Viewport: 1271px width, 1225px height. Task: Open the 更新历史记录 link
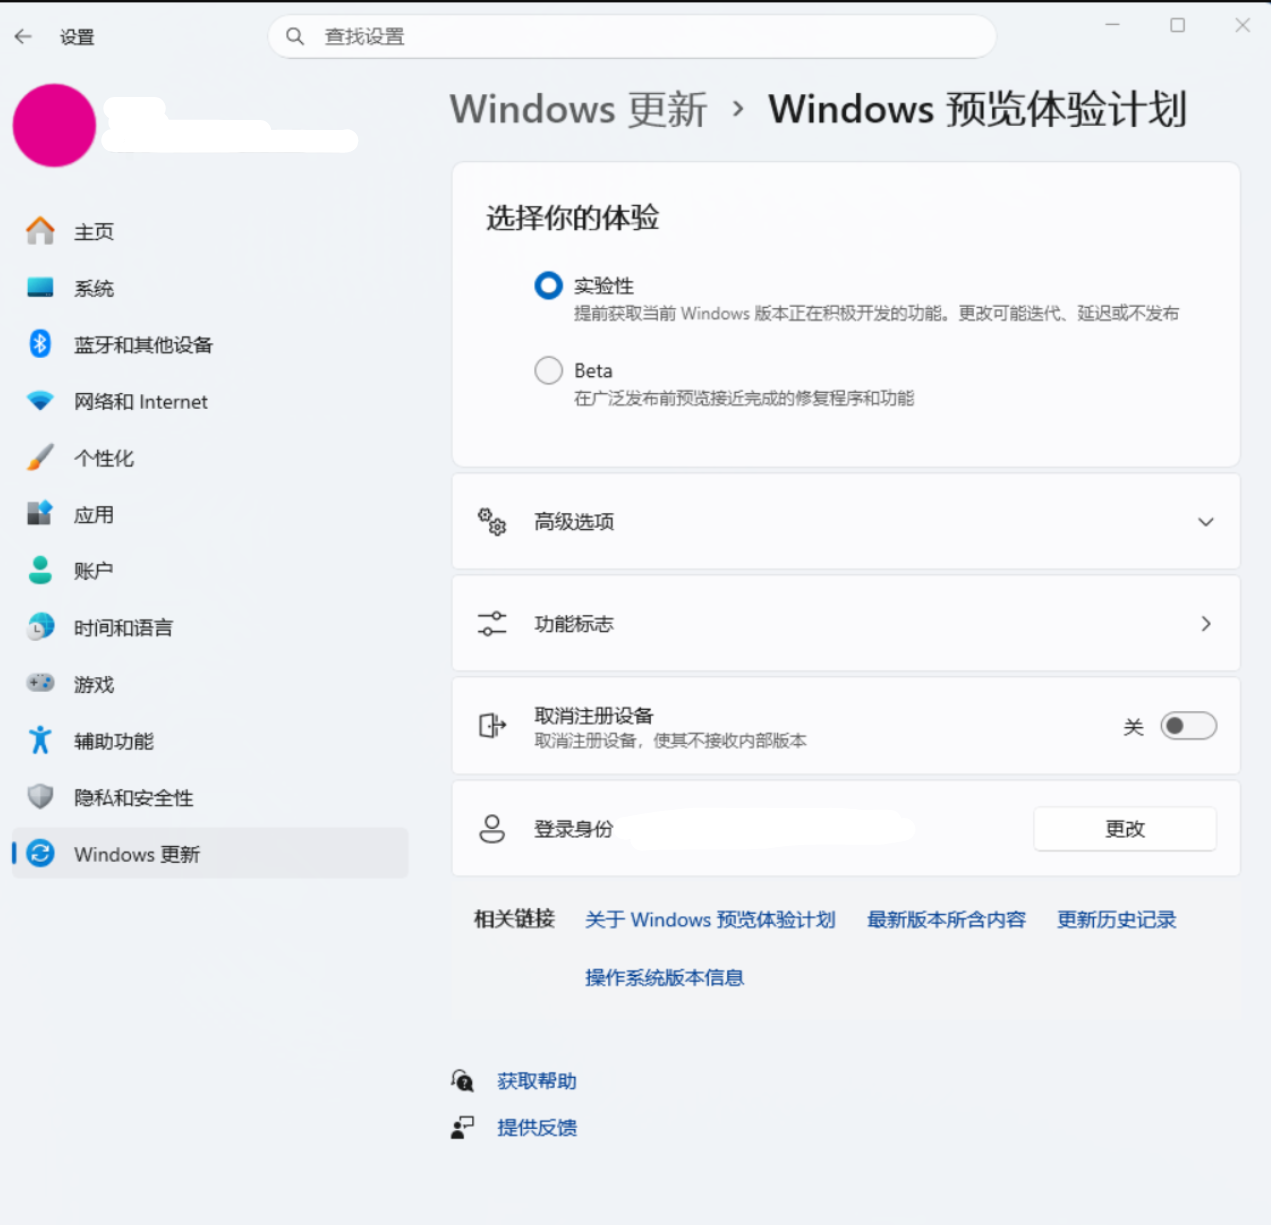pos(1116,919)
